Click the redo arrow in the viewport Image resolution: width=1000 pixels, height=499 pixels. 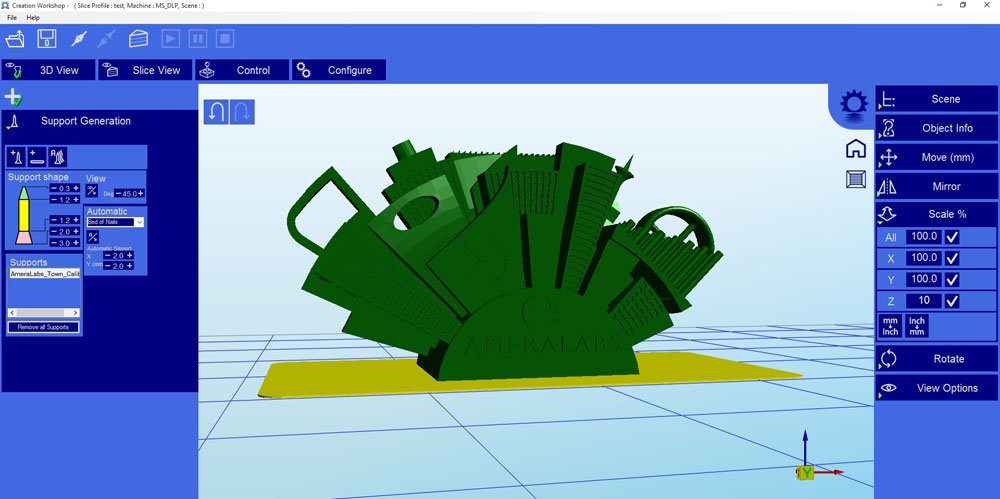242,112
